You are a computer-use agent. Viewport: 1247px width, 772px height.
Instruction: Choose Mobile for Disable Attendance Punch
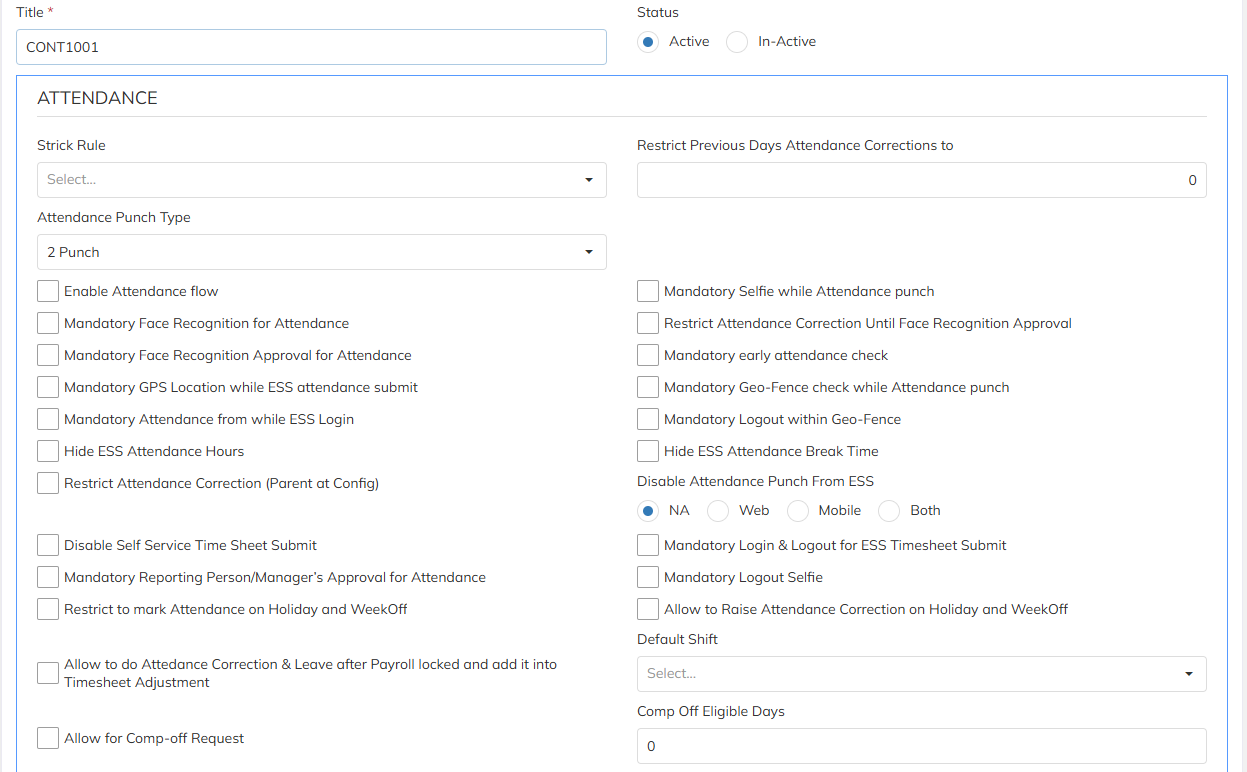coord(798,511)
